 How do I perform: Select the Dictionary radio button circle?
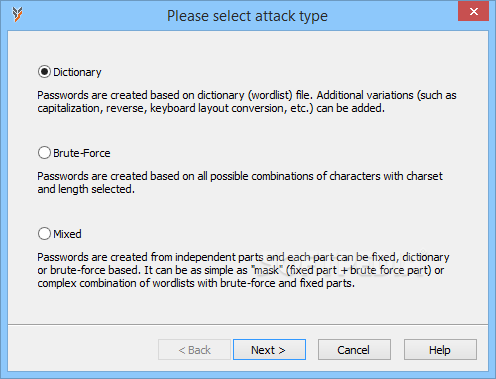tap(44, 72)
